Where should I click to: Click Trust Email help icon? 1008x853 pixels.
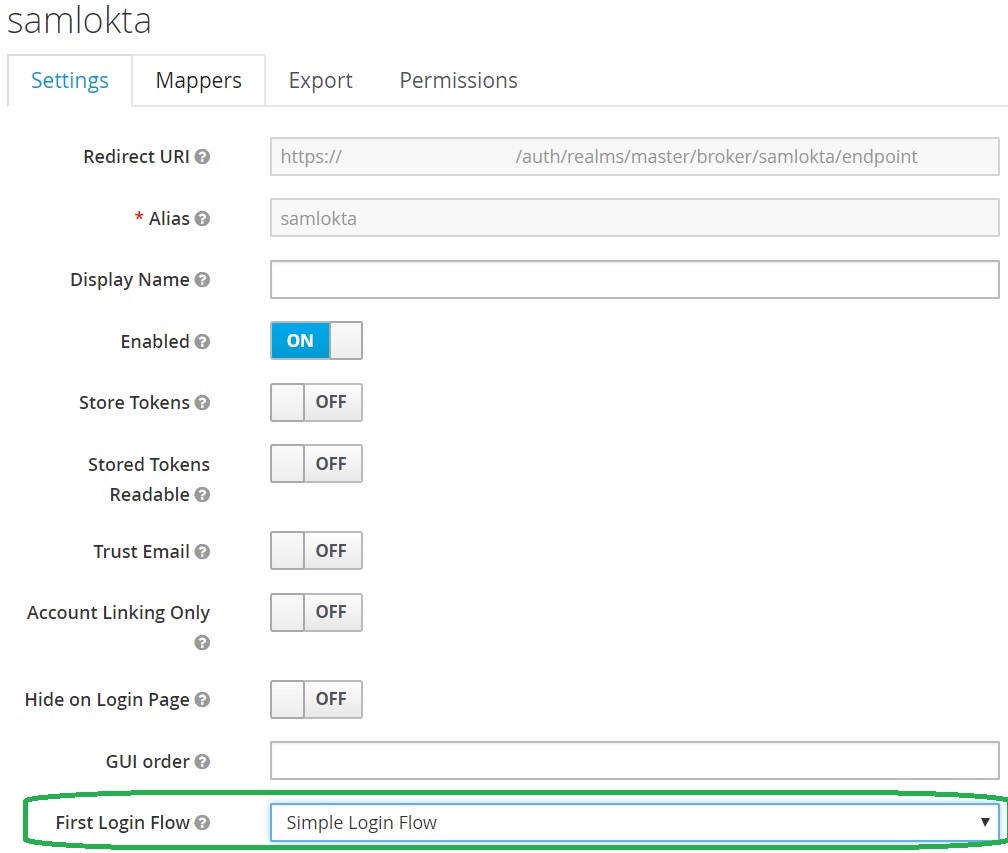click(x=202, y=552)
